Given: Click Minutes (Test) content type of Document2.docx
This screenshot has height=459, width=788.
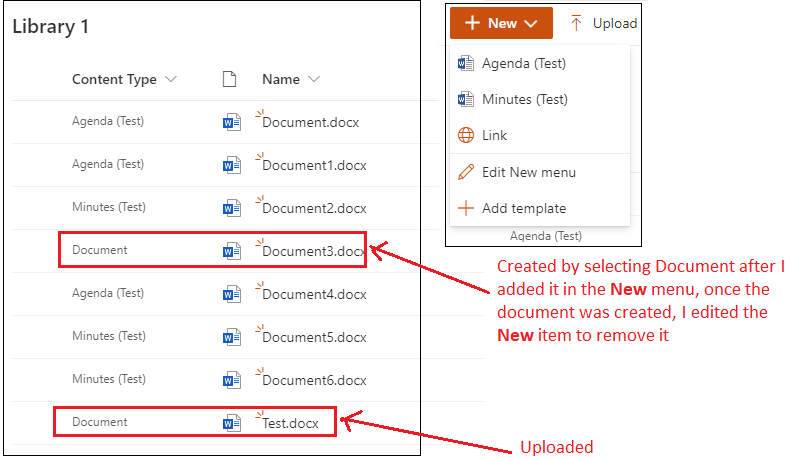Looking at the screenshot, I should [109, 207].
